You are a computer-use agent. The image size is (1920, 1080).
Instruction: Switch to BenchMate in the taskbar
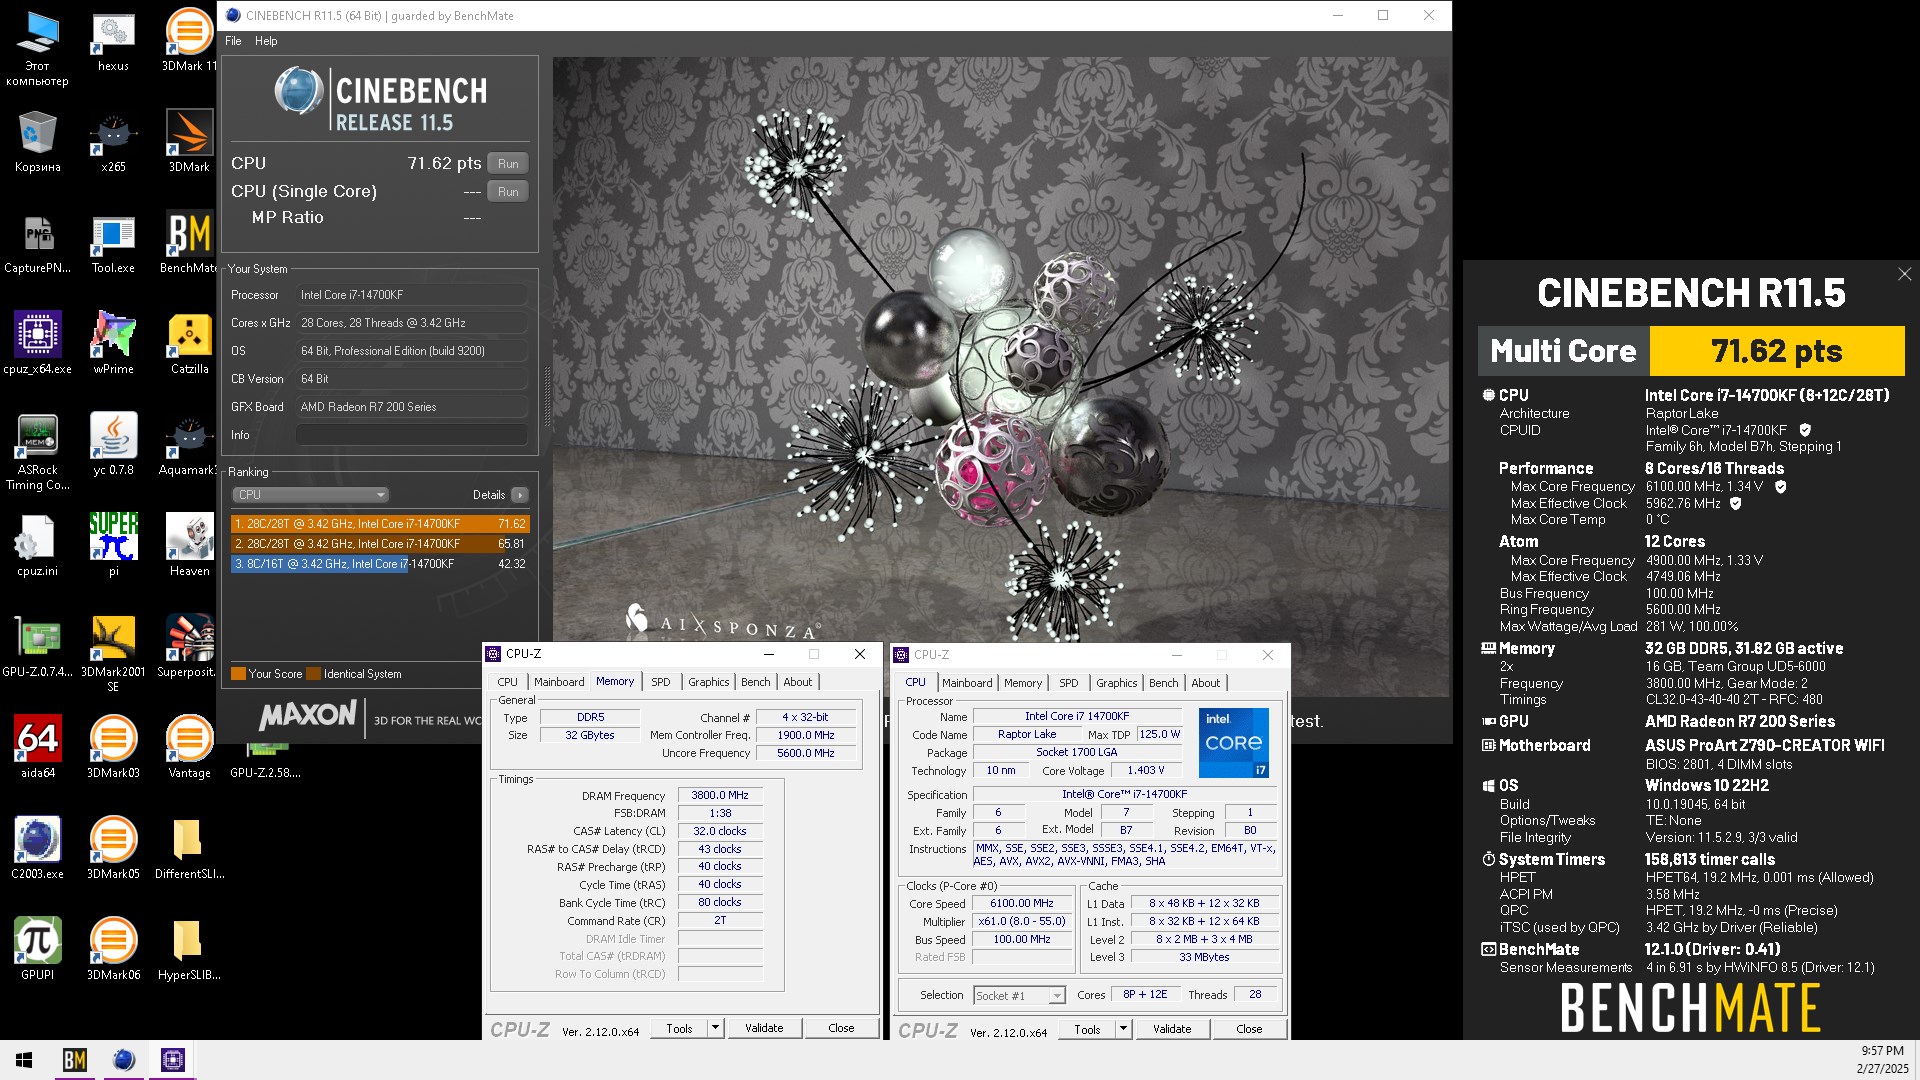(x=75, y=1060)
